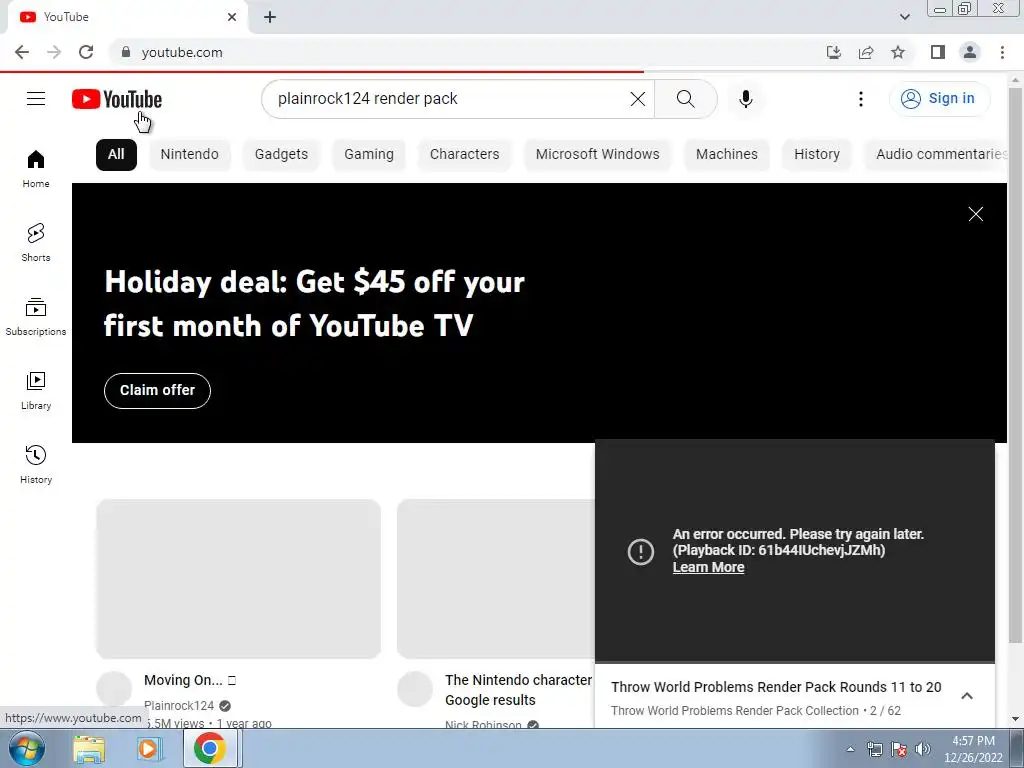Open Nick Robinson channel name

[x=483, y=724]
